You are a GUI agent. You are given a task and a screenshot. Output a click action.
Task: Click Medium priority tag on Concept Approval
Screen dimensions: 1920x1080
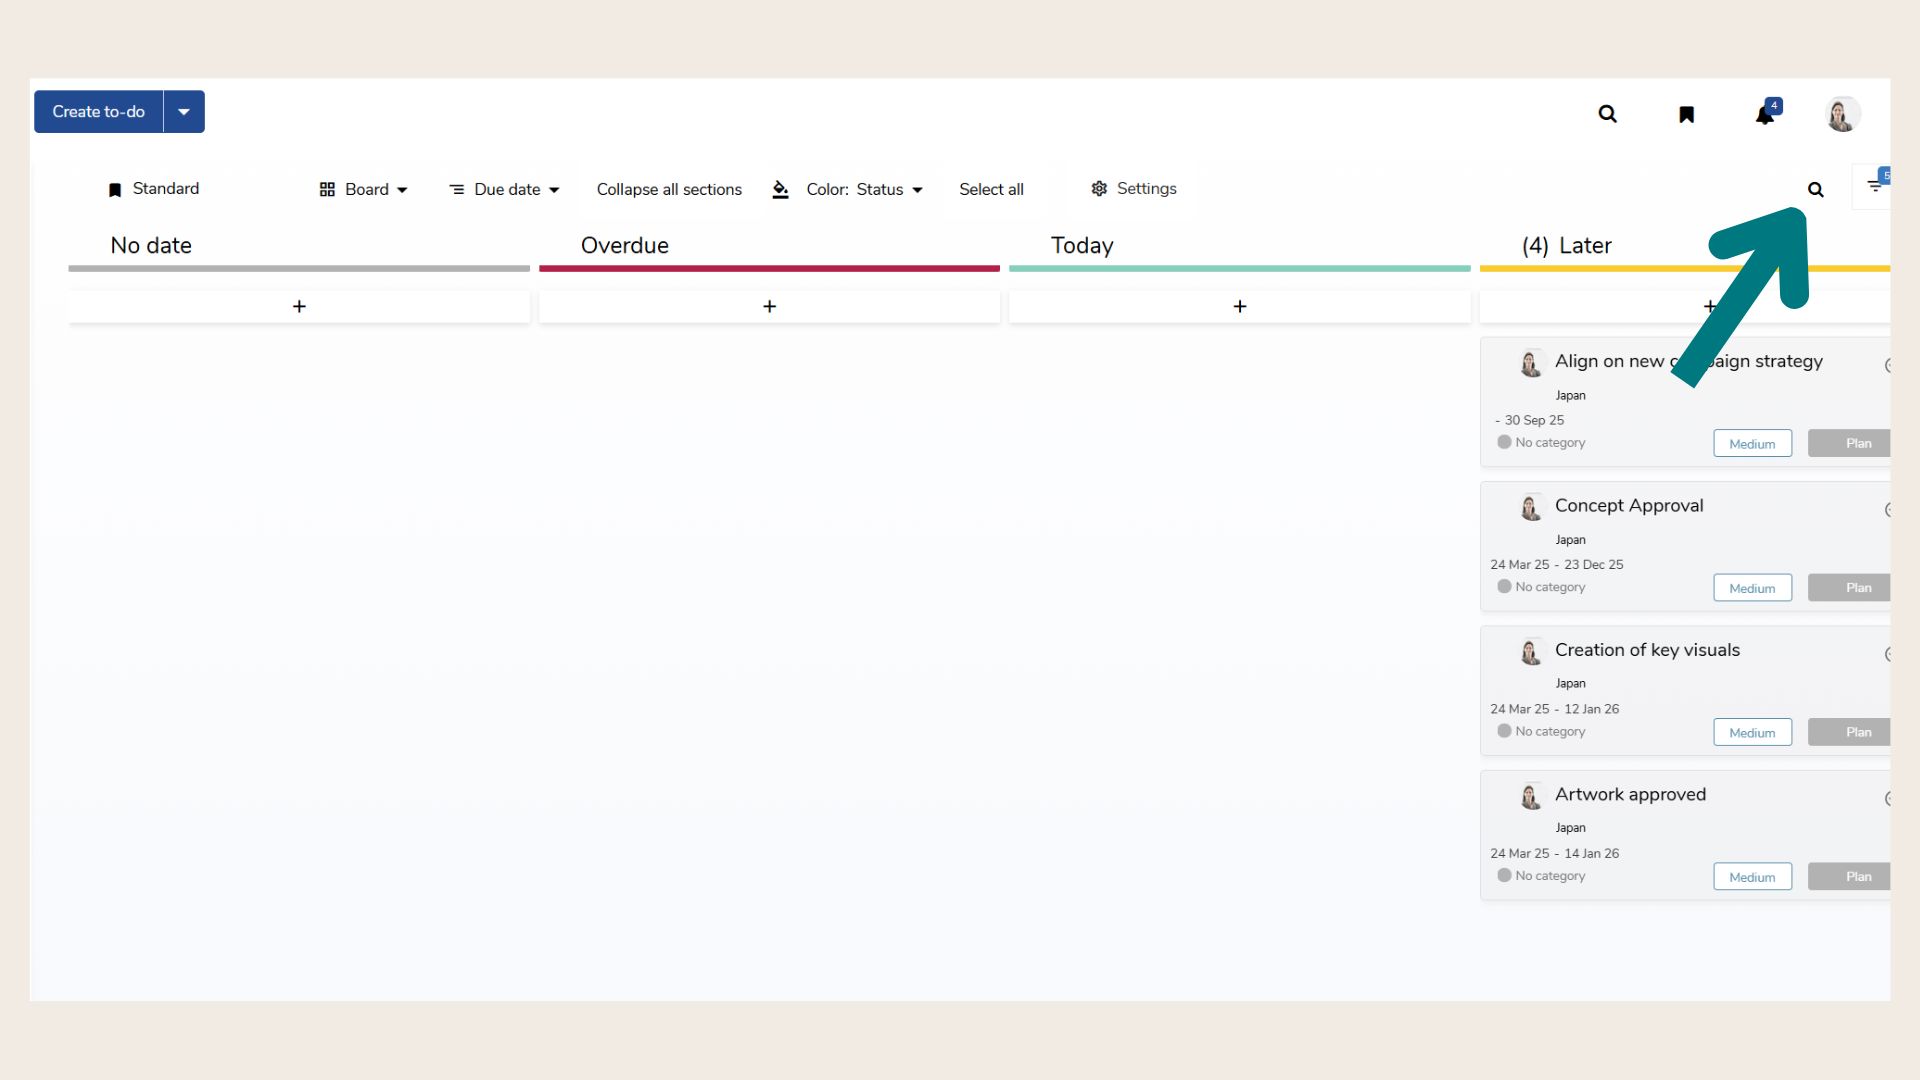1752,588
